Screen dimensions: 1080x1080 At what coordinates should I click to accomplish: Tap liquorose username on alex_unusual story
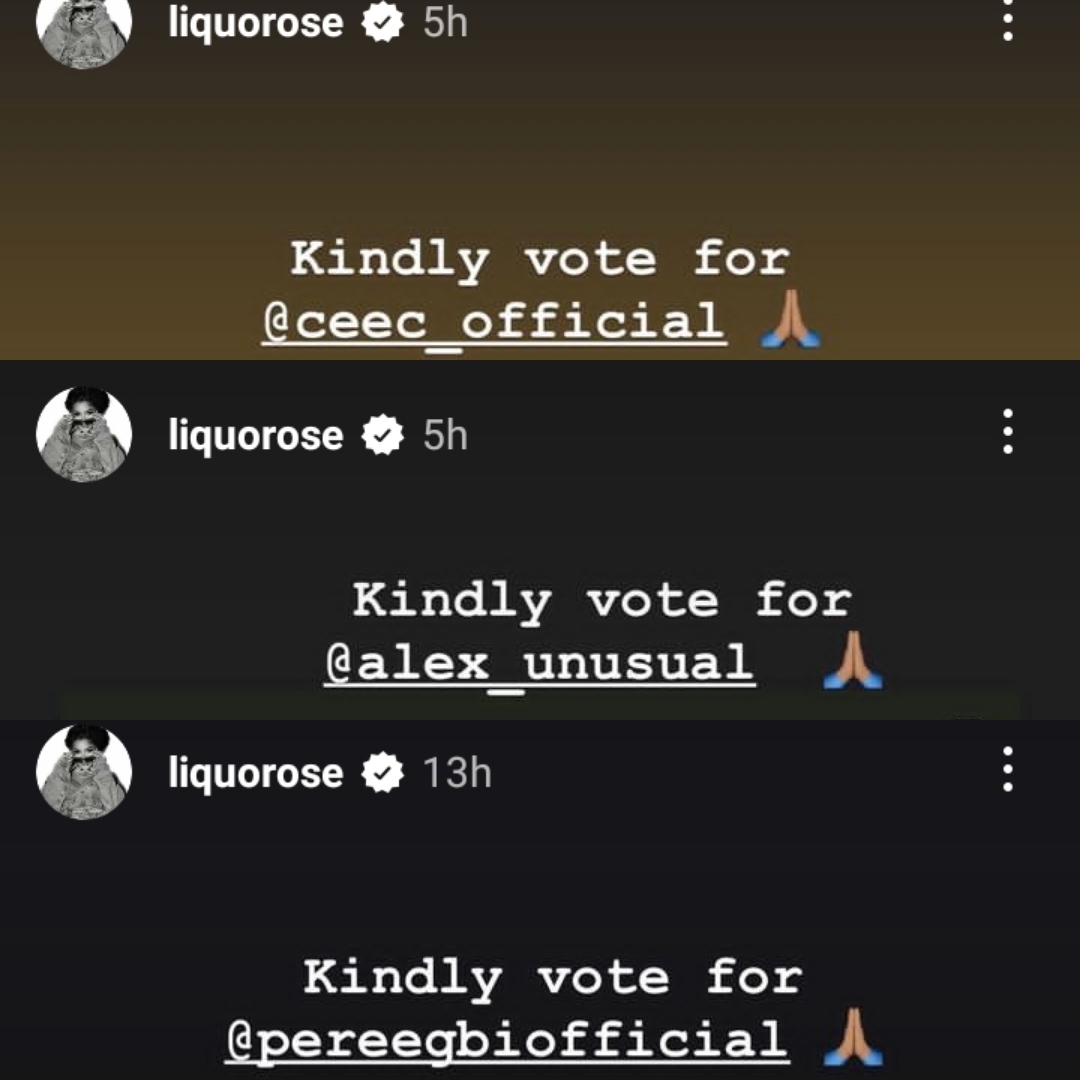tap(256, 435)
